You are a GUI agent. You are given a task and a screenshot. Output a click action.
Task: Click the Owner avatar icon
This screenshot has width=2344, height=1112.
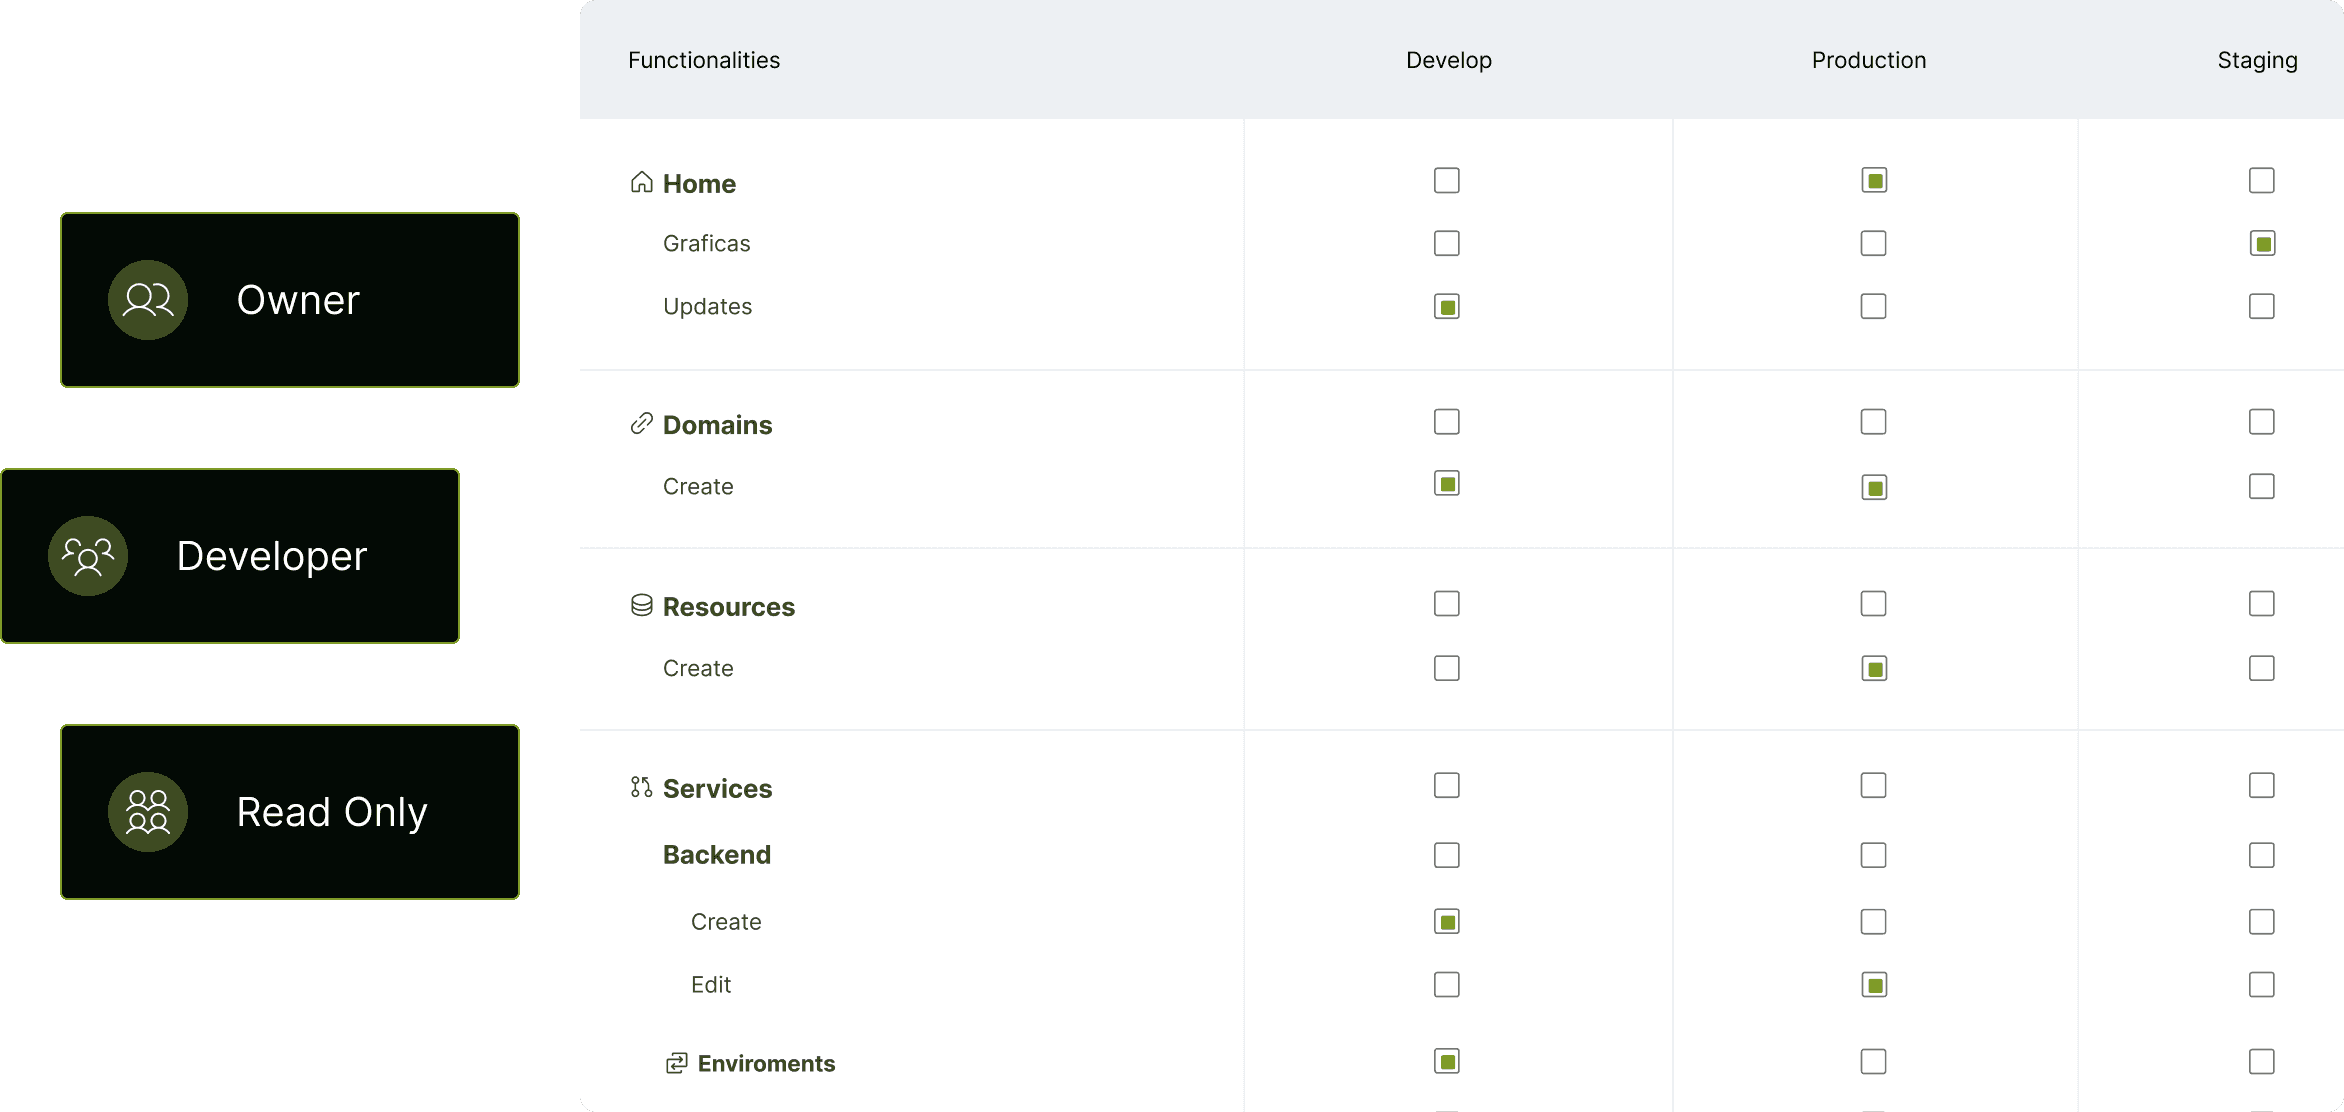coord(147,299)
